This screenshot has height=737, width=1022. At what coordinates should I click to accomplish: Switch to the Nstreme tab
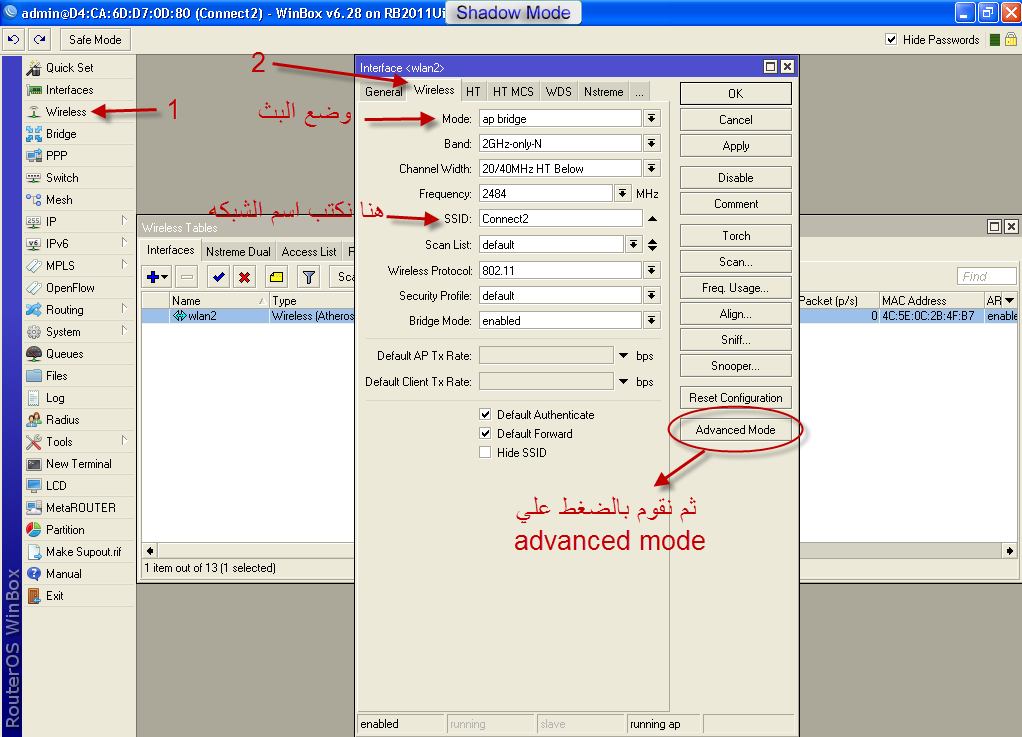(604, 92)
